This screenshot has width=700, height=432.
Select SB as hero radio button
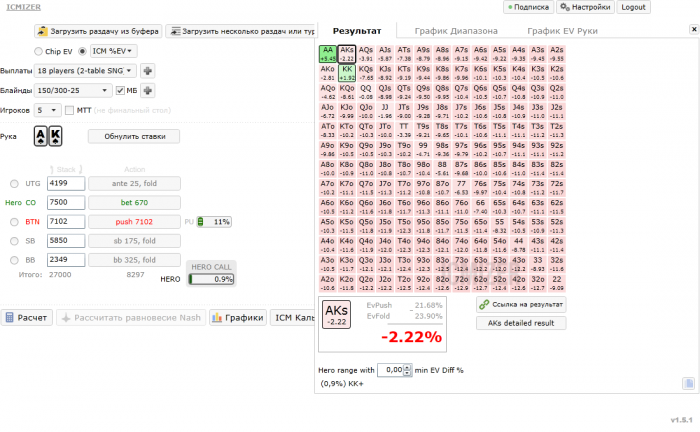click(x=14, y=241)
